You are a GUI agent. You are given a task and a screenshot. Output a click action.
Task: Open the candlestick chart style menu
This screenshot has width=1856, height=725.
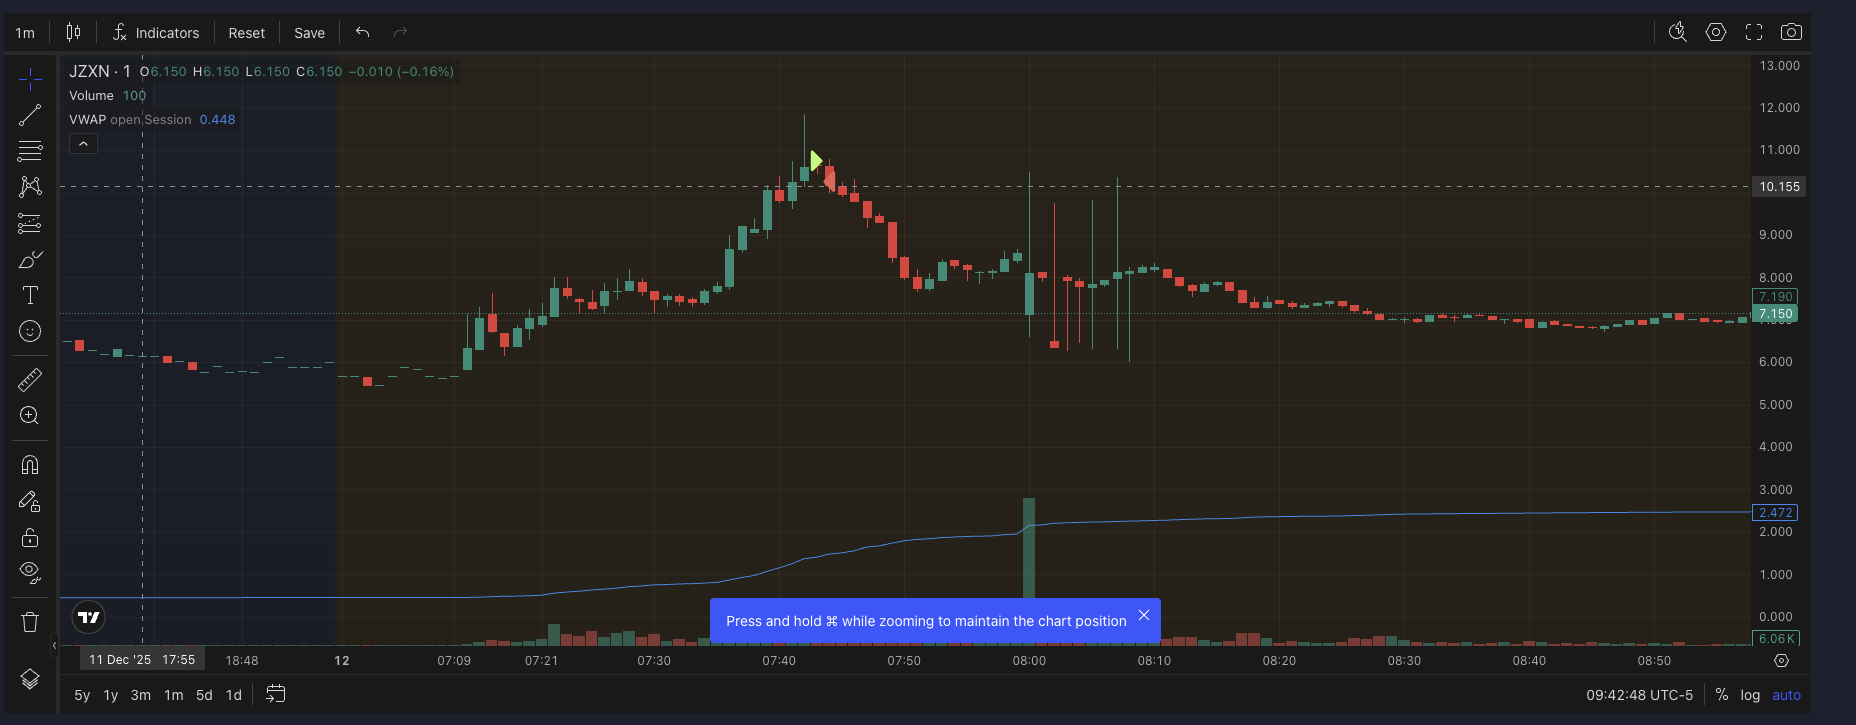[73, 33]
